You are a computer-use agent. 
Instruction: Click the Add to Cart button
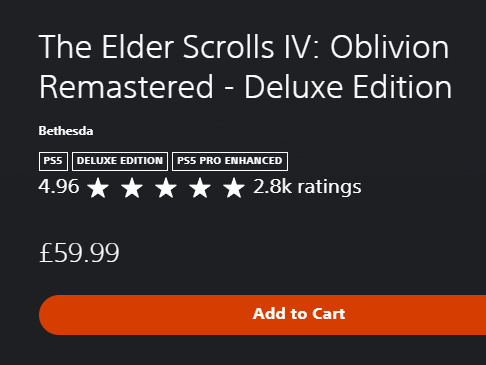pyautogui.click(x=262, y=315)
